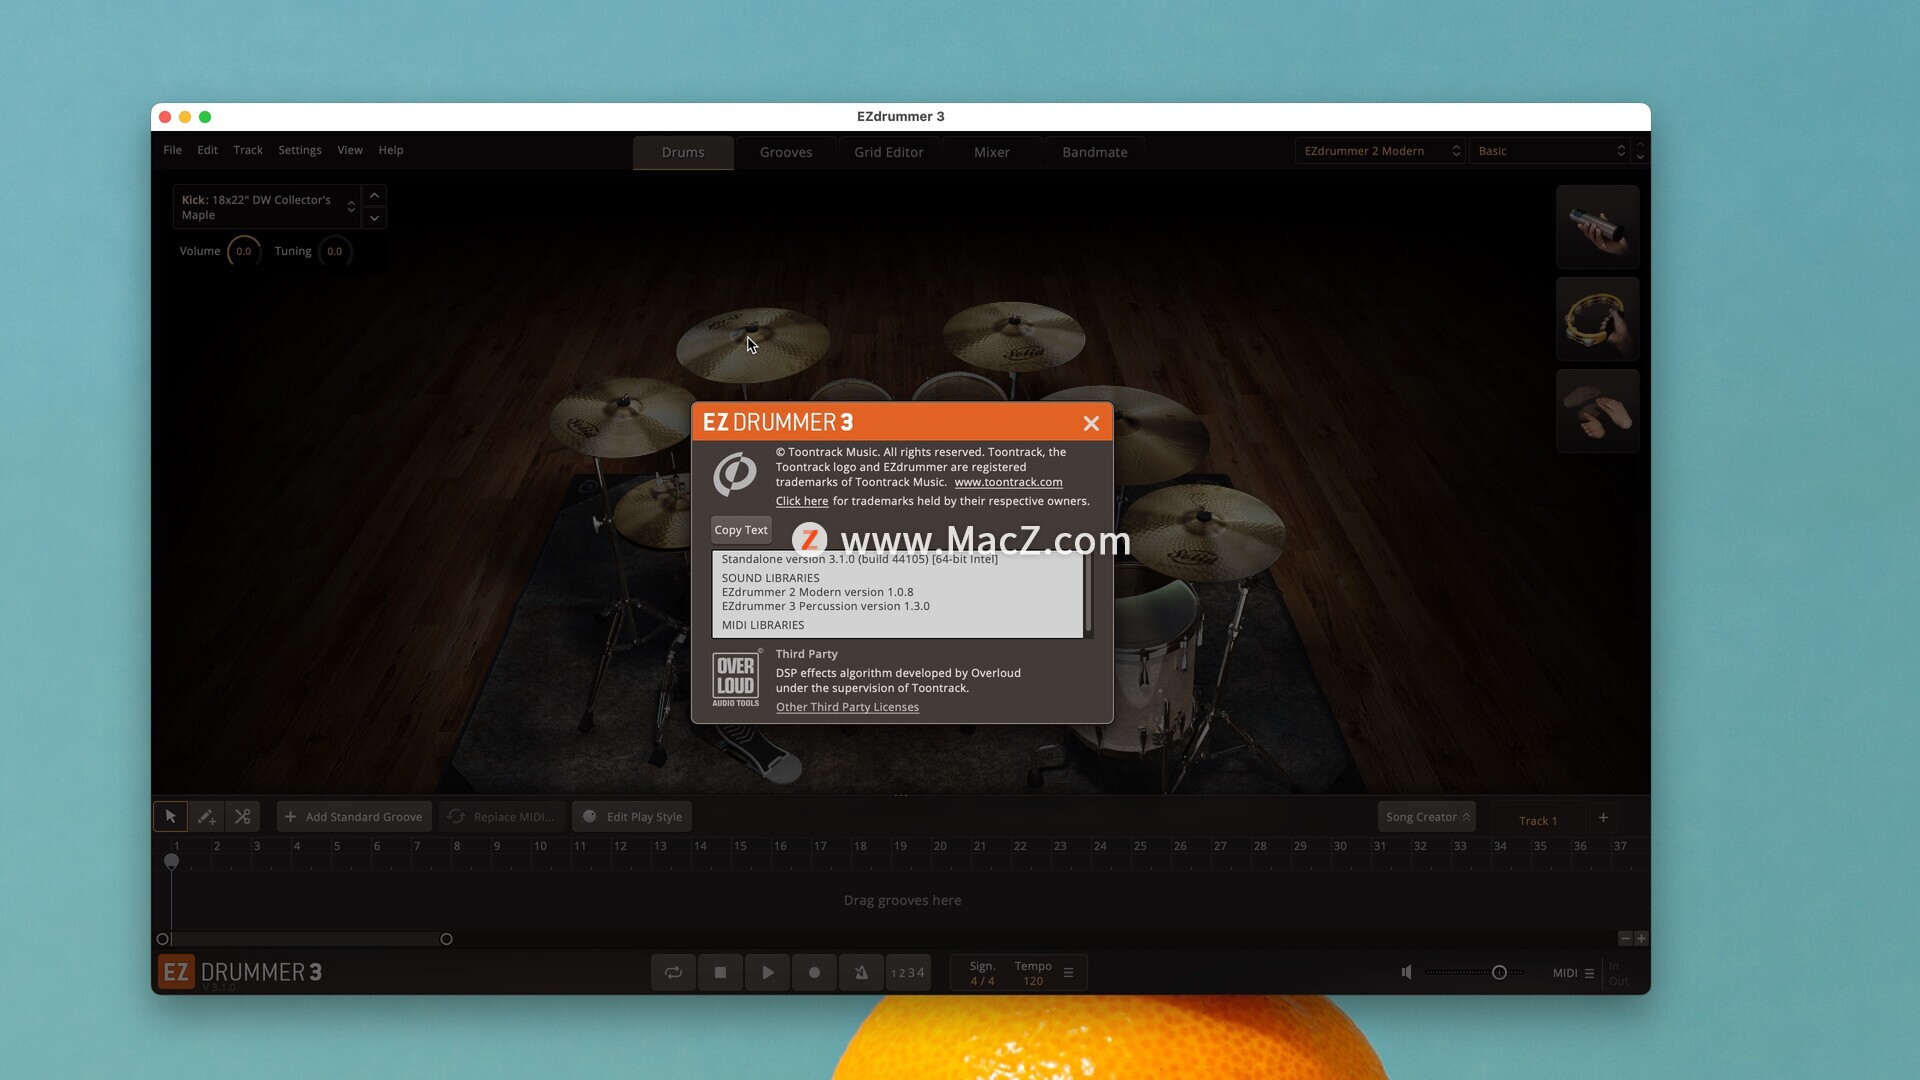The image size is (1920, 1080).
Task: Select the arrow selection tool
Action: (x=170, y=817)
